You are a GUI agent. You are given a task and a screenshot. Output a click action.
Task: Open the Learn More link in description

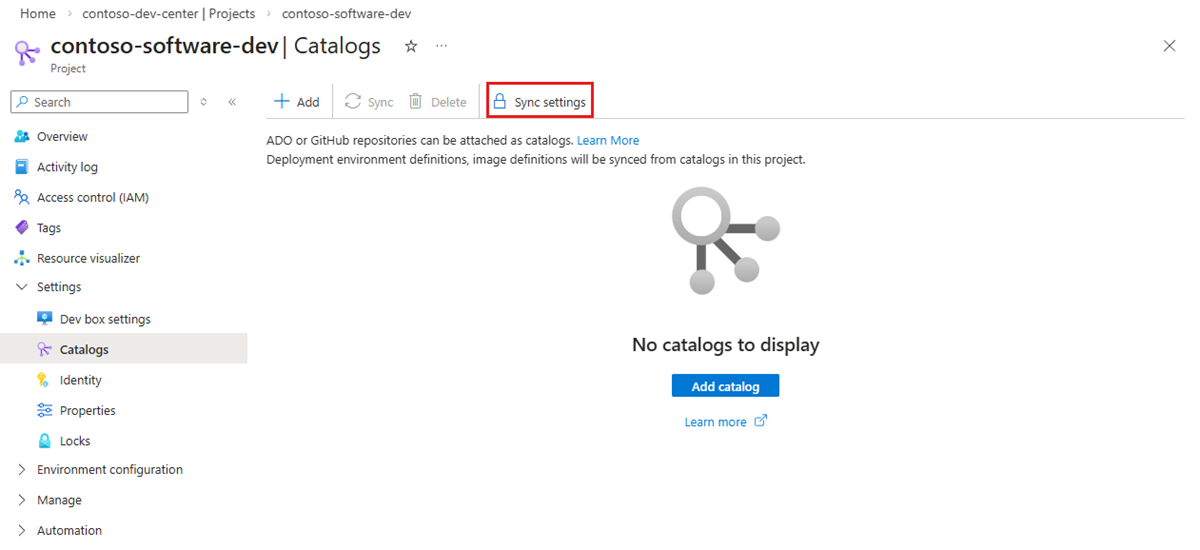coord(608,140)
